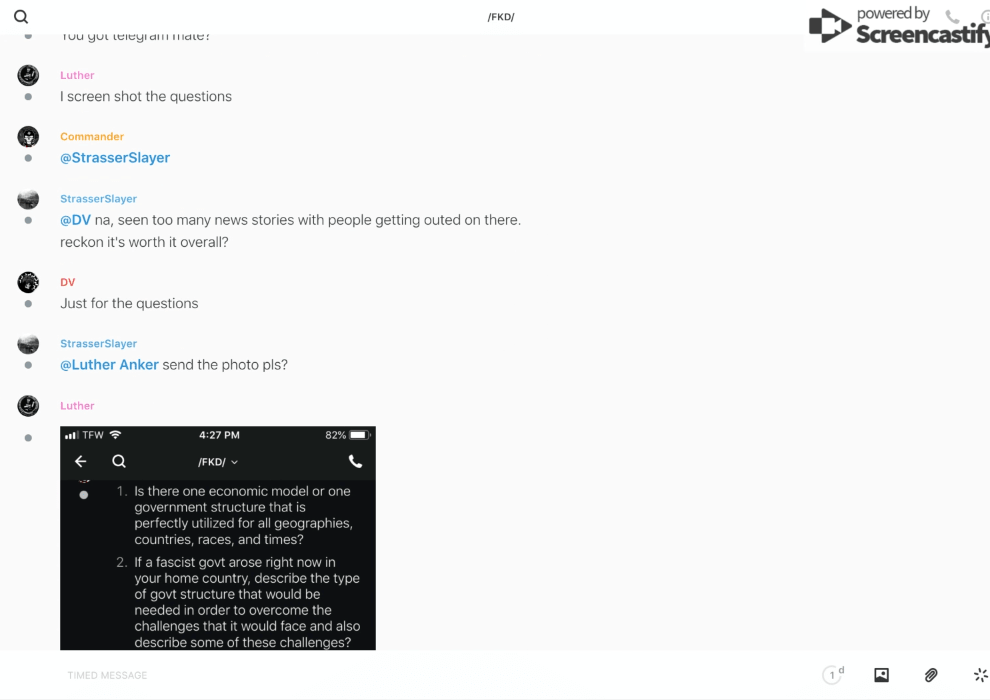Expand /FKD/ chevron in shared screenshot

point(234,462)
